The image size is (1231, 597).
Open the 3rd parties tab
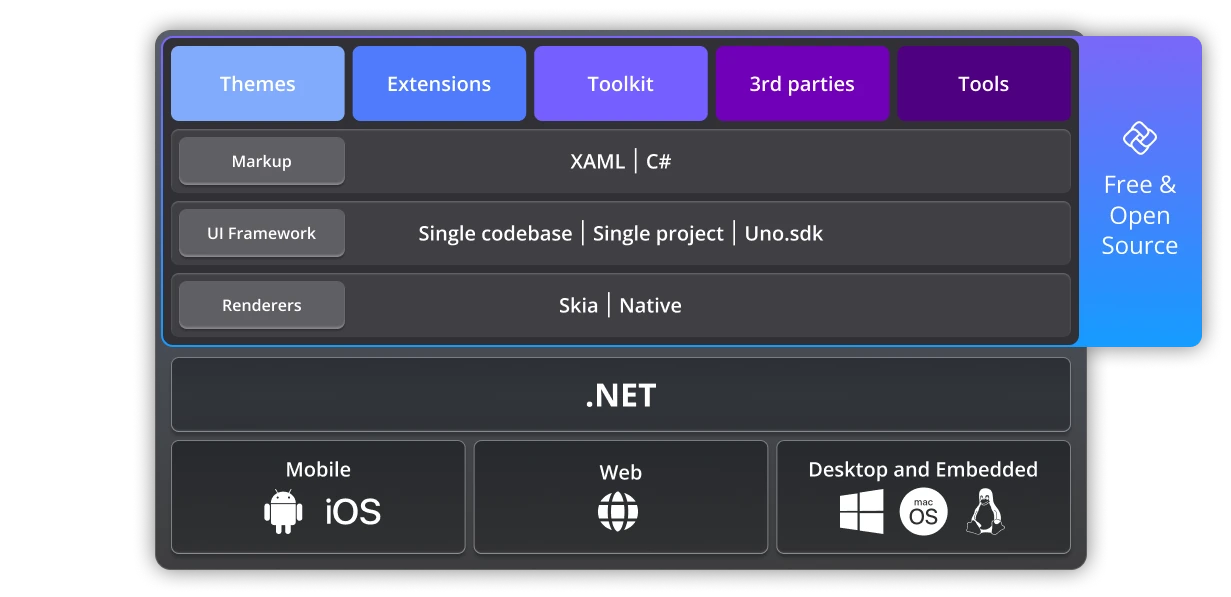pyautogui.click(x=802, y=83)
